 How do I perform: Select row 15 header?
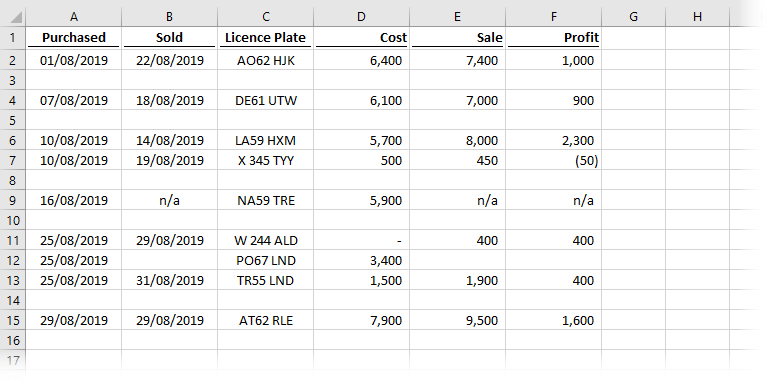(x=13, y=320)
